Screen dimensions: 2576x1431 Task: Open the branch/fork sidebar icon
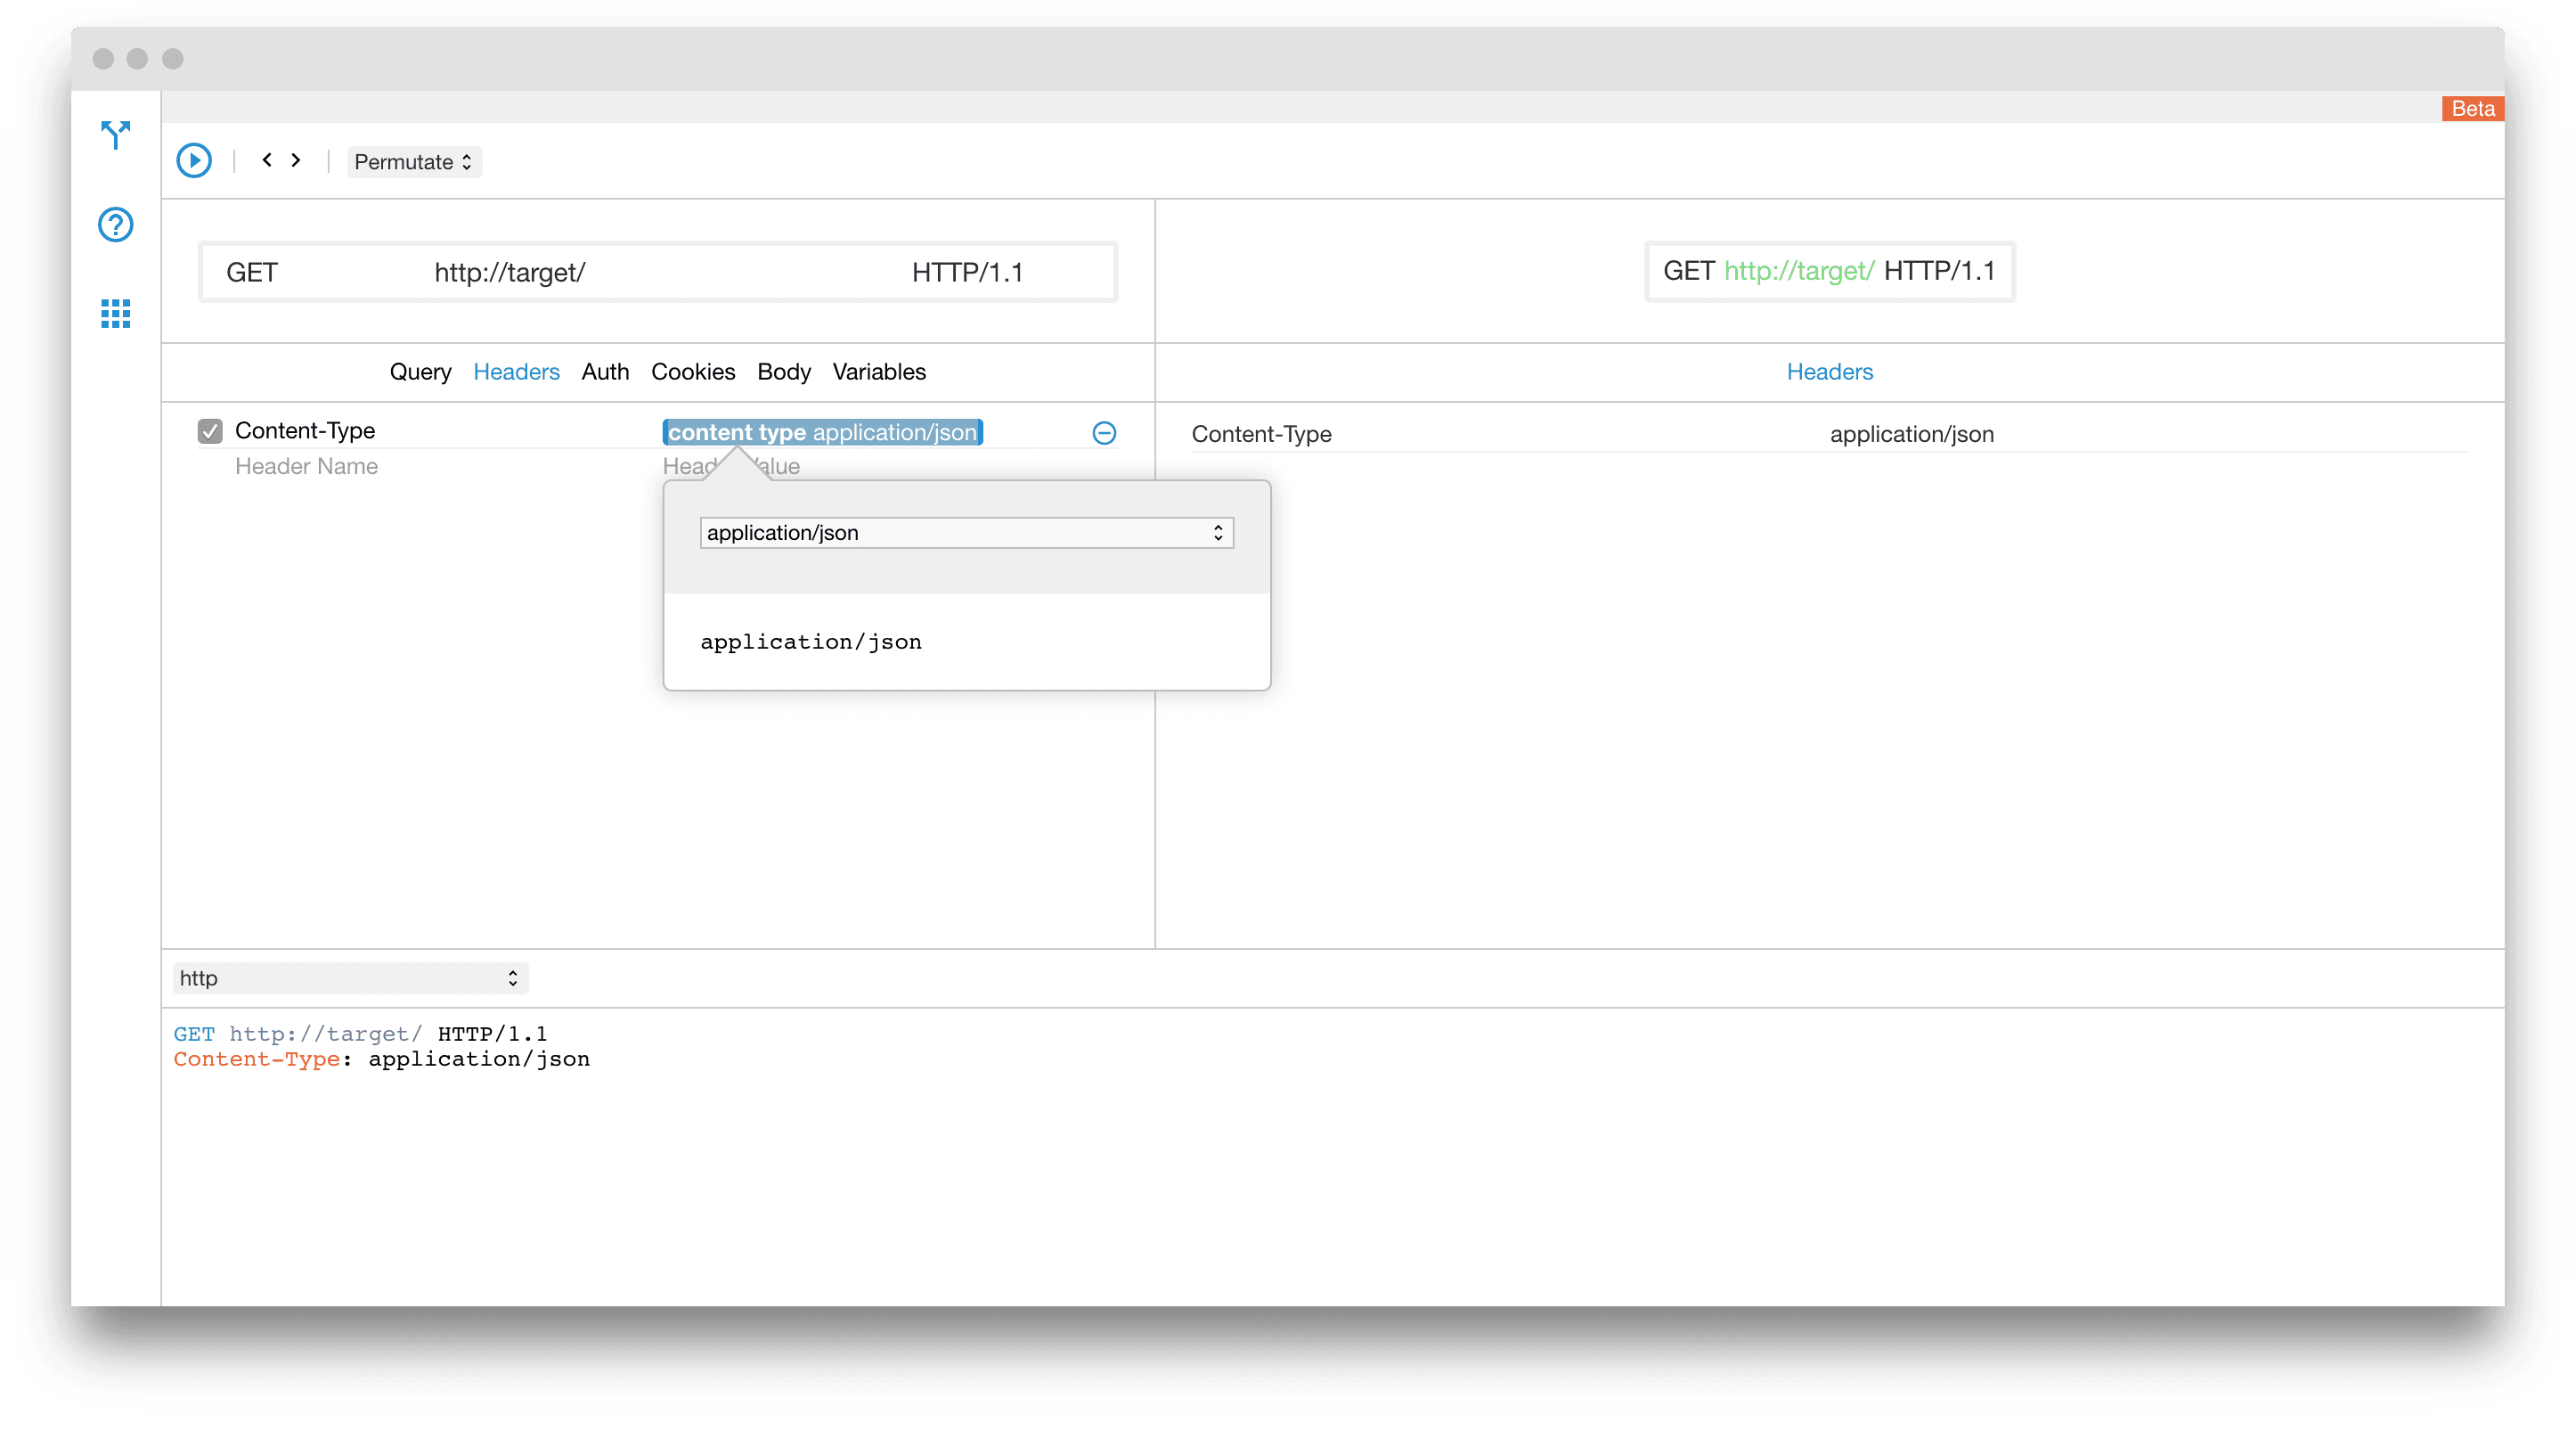point(115,134)
